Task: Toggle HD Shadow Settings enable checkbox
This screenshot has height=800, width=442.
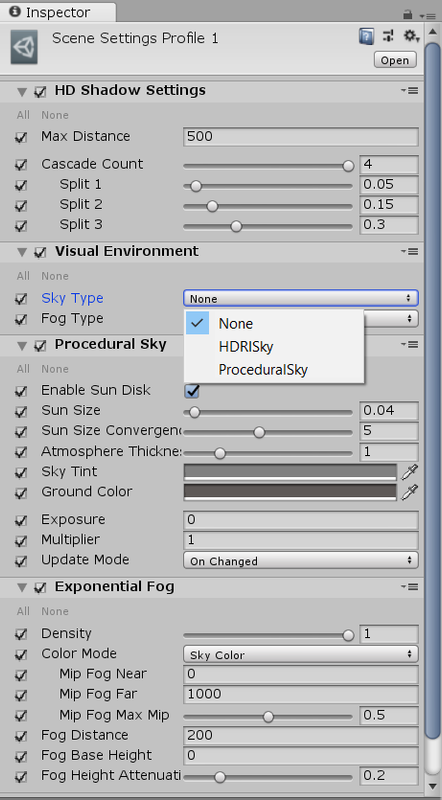Action: tap(40, 92)
